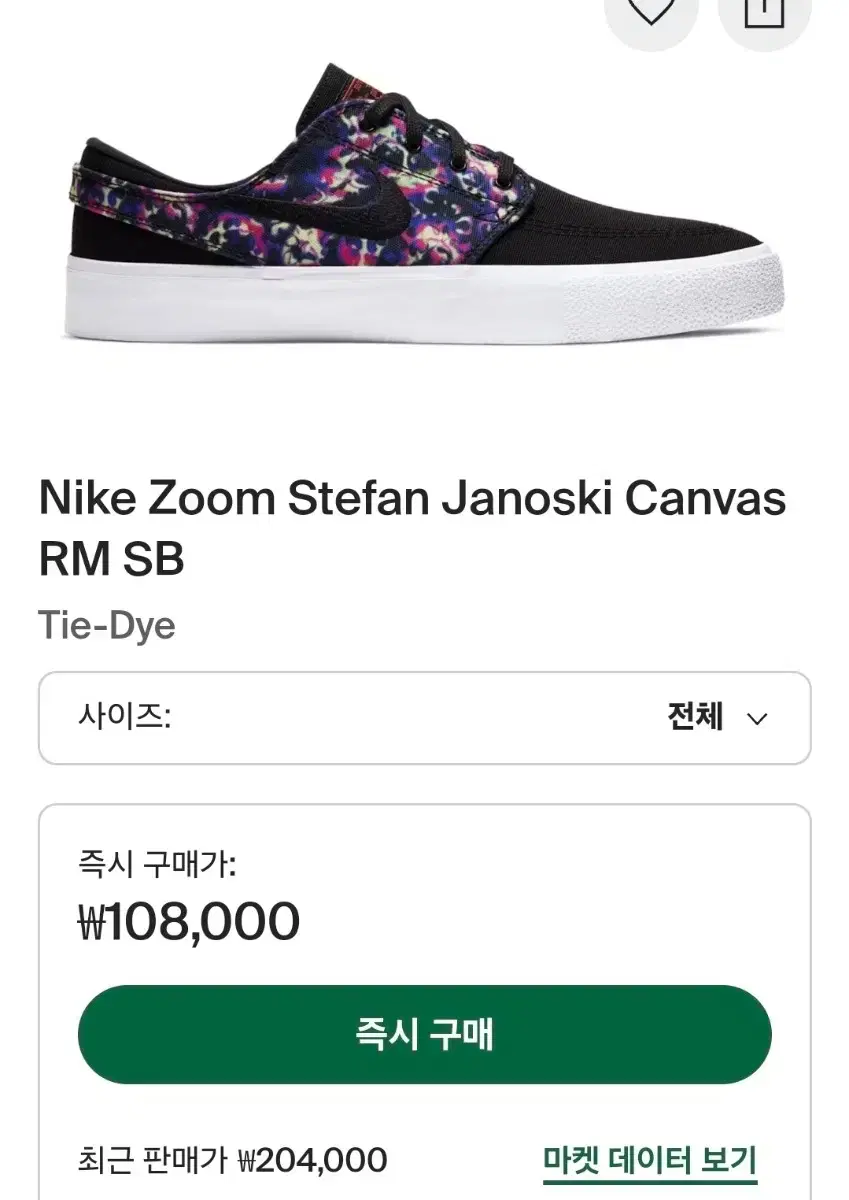Open the 마켓 데이터 보기 link
Viewport: 849px width, 1200px height.
click(650, 1161)
